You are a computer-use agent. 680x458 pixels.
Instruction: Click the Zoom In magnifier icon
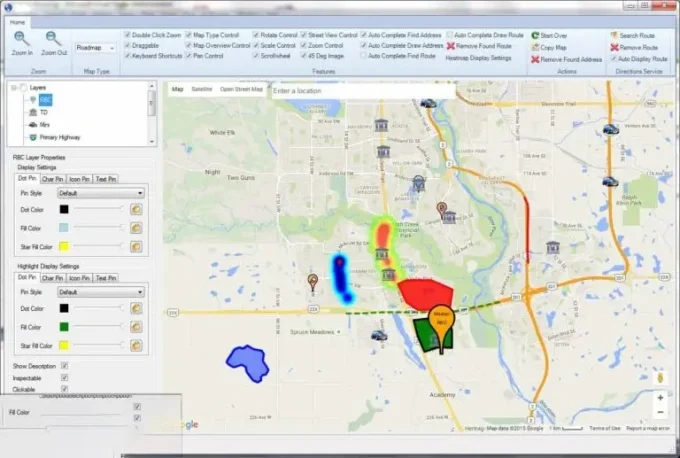[21, 38]
